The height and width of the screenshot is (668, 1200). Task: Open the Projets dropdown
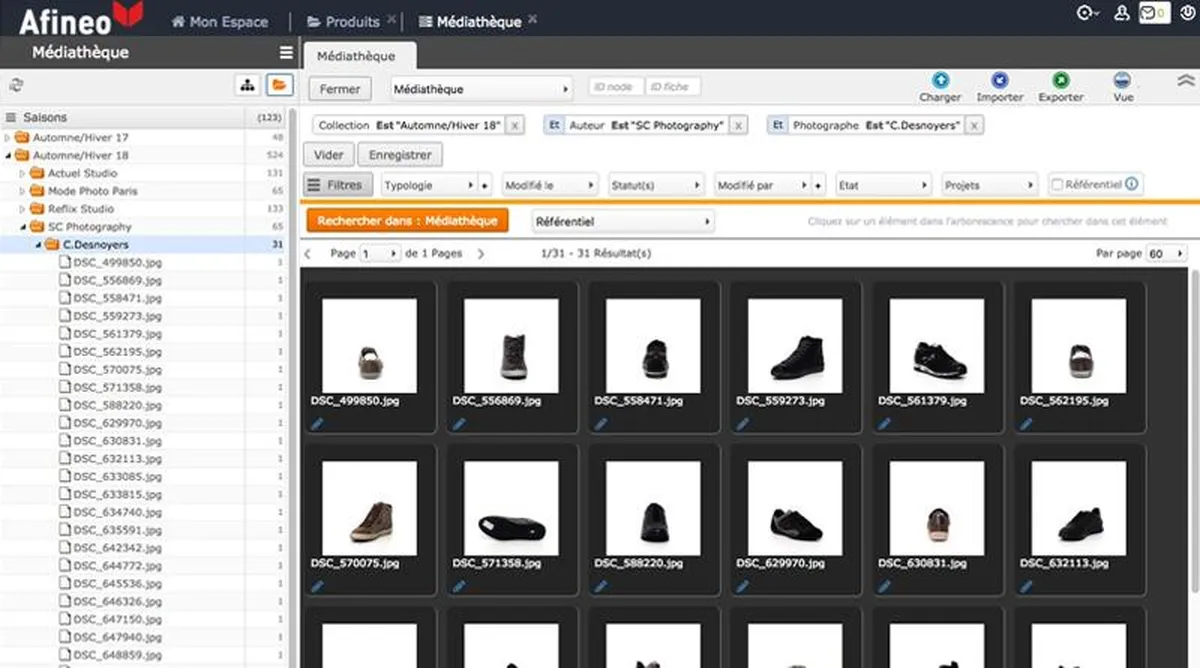pyautogui.click(x=990, y=185)
